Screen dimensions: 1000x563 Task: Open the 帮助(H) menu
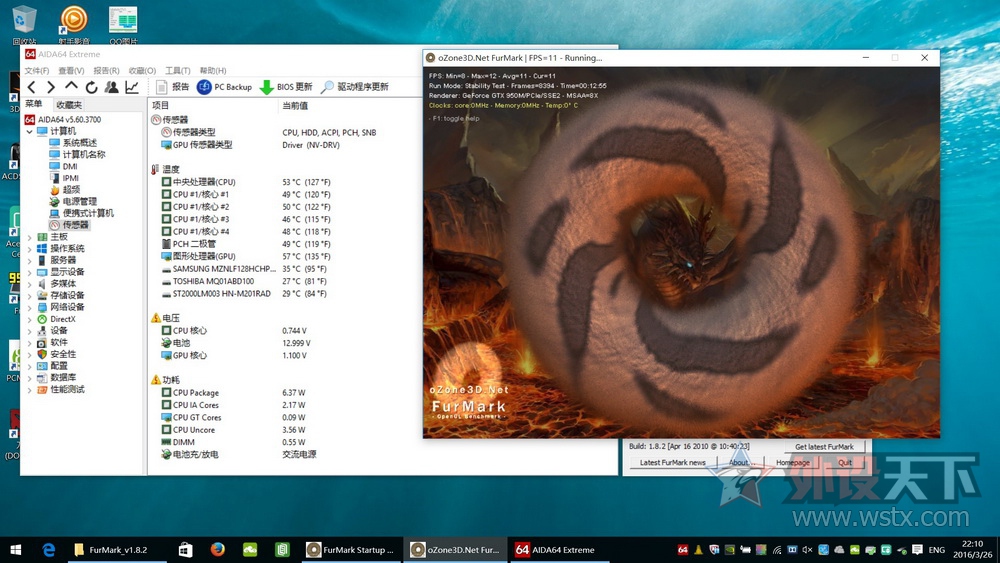213,70
